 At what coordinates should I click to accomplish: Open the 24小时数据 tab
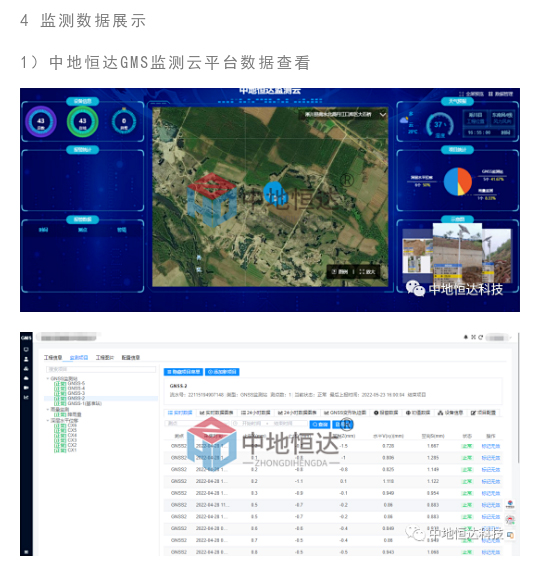click(x=255, y=413)
